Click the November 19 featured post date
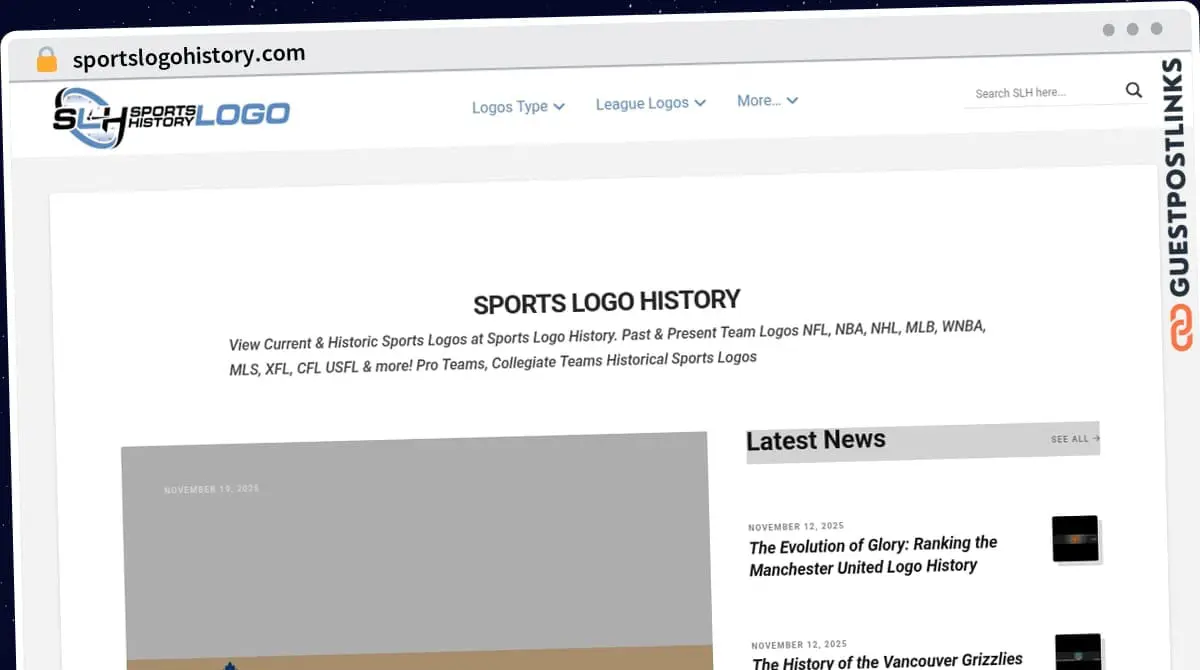 click(213, 489)
